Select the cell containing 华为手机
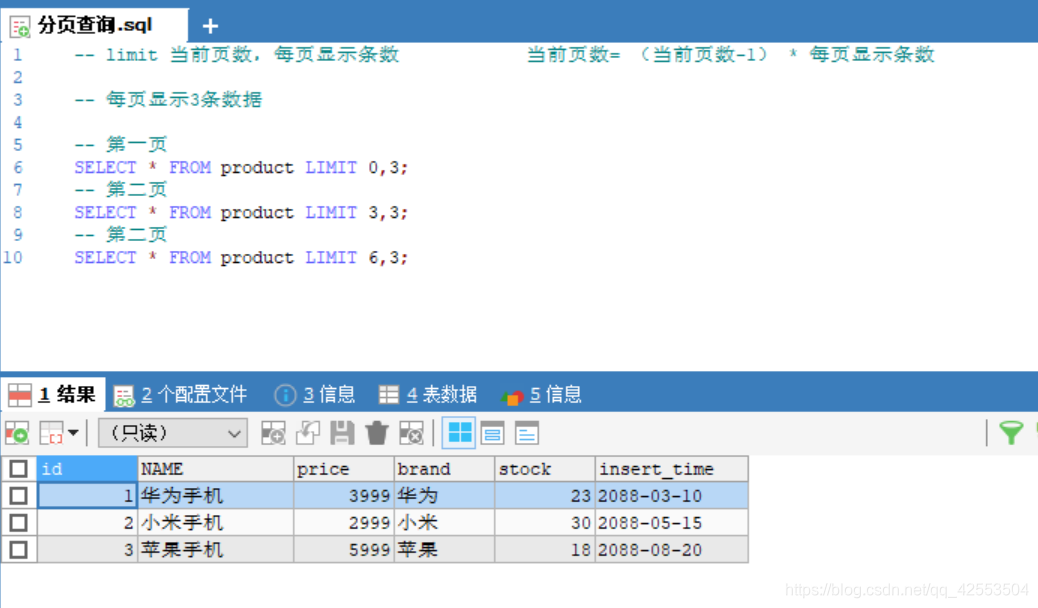The width and height of the screenshot is (1038, 608). pyautogui.click(x=216, y=495)
